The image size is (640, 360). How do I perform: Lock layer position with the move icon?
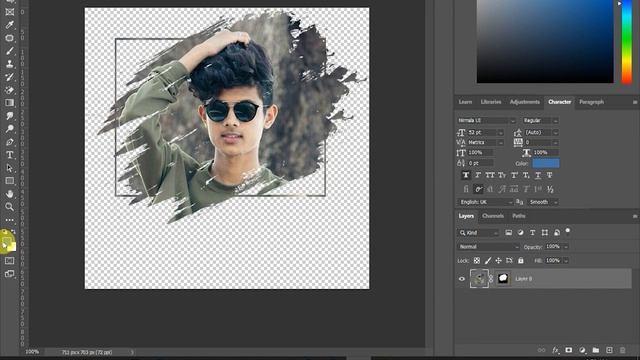pos(498,260)
